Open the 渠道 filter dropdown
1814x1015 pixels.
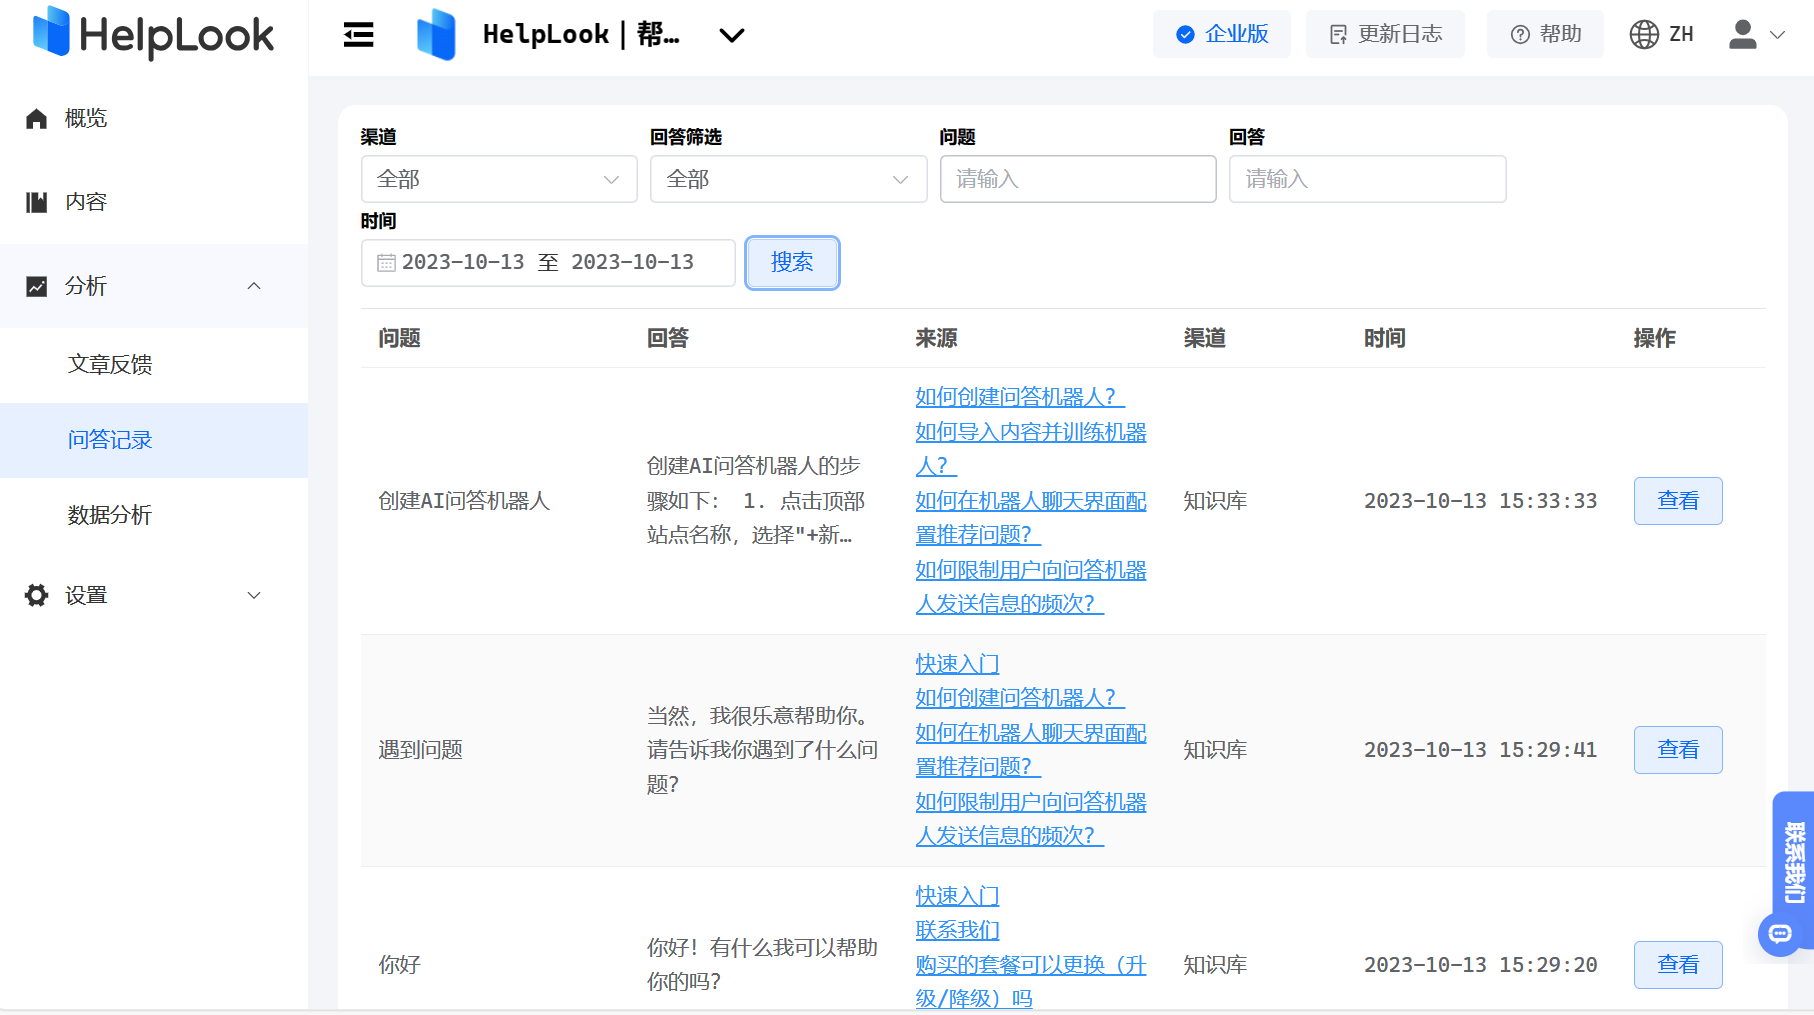[x=499, y=179]
